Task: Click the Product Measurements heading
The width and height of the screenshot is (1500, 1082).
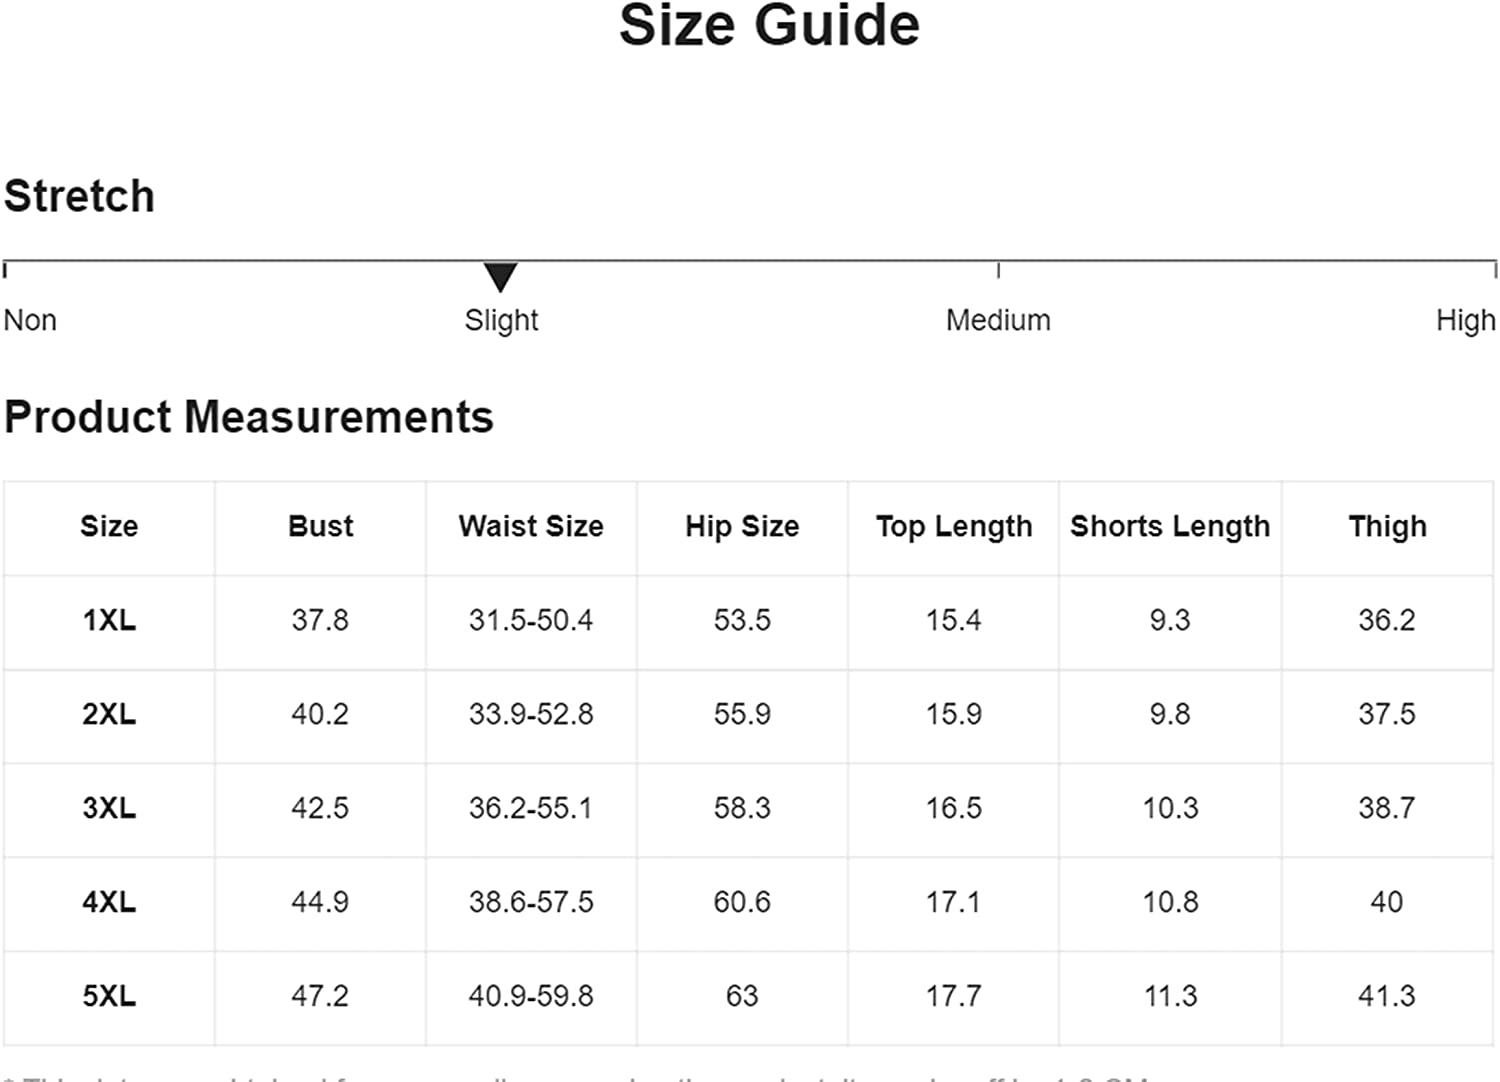Action: click(249, 417)
